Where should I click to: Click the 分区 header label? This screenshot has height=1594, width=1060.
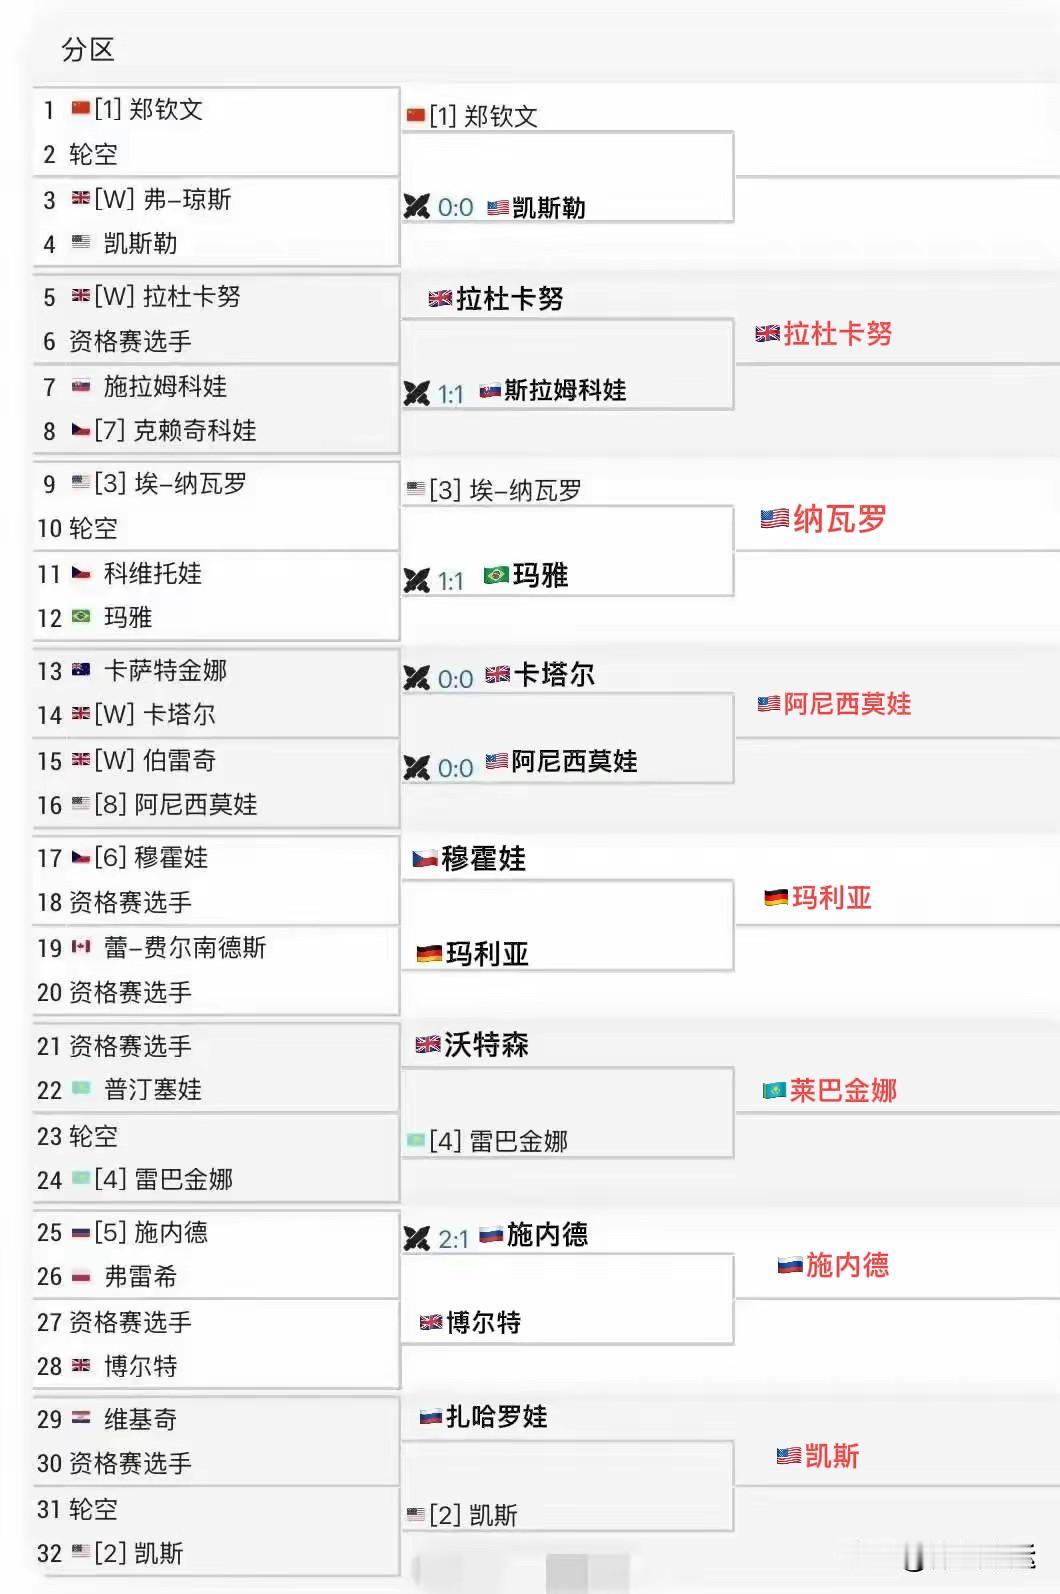point(88,49)
